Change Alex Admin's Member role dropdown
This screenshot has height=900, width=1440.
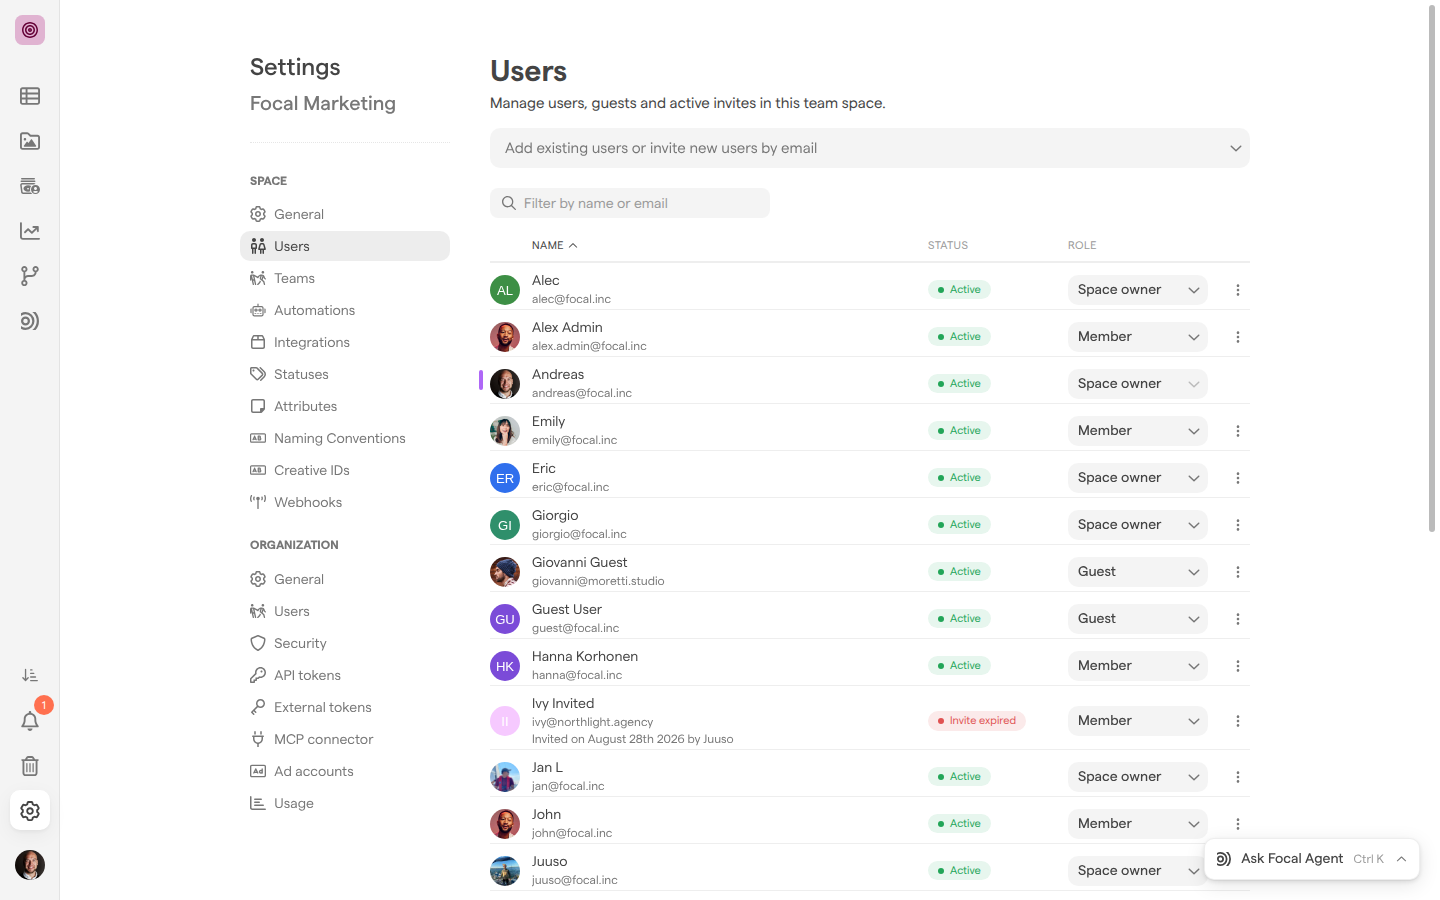tap(1138, 337)
